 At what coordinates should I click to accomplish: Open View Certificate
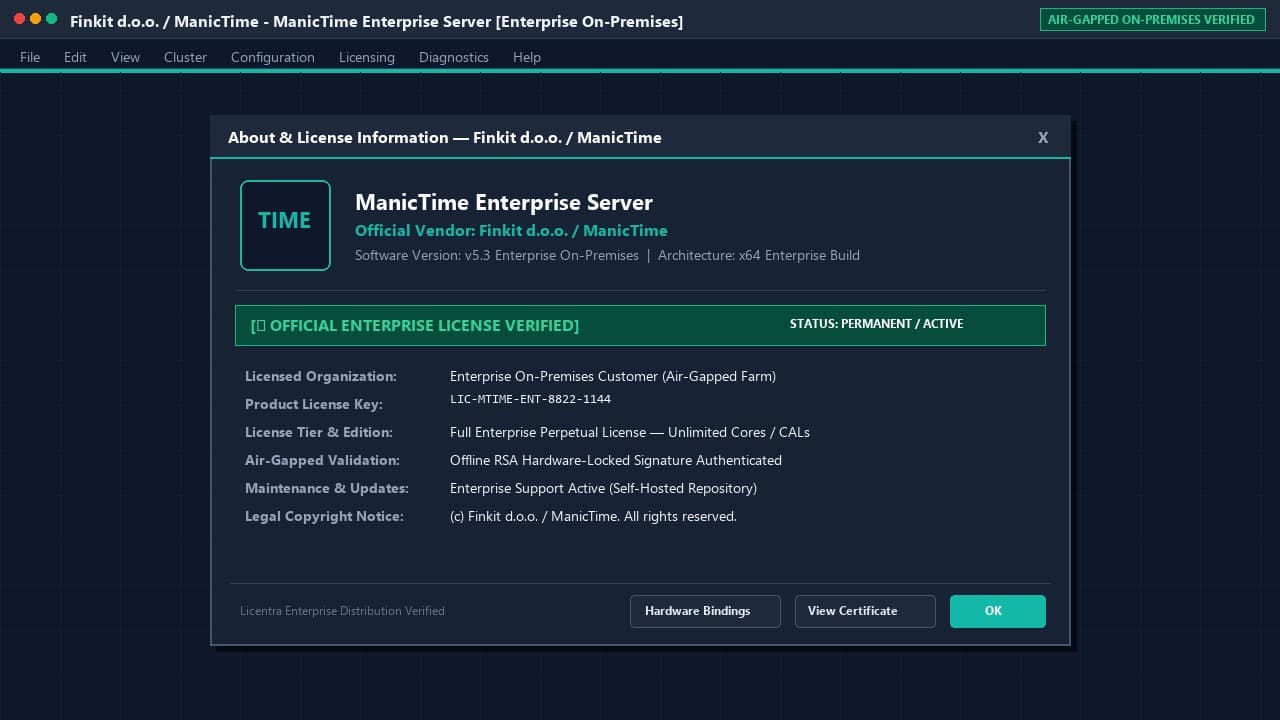pos(865,611)
